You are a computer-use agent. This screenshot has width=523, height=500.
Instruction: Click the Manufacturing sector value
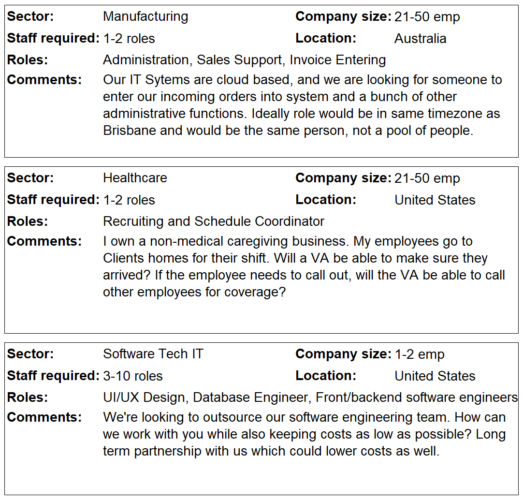145,17
